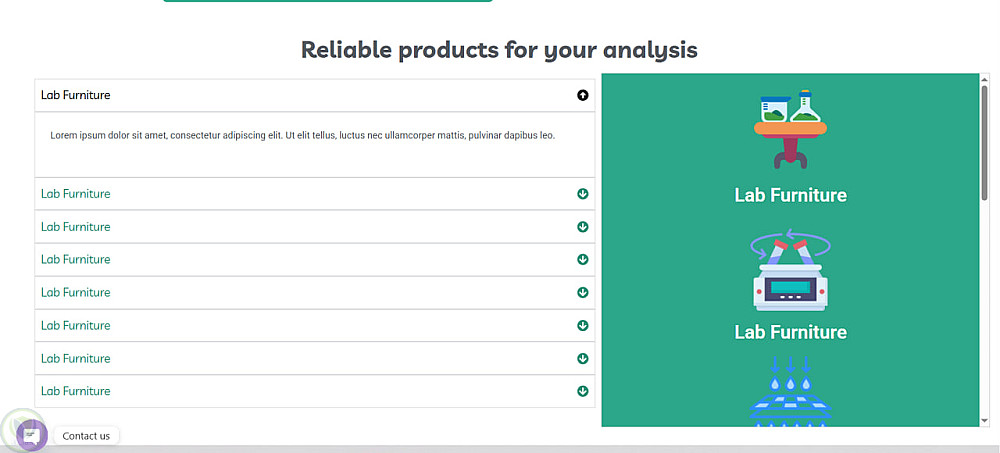Click the down-arrow icon on the first collapsed row

point(583,194)
